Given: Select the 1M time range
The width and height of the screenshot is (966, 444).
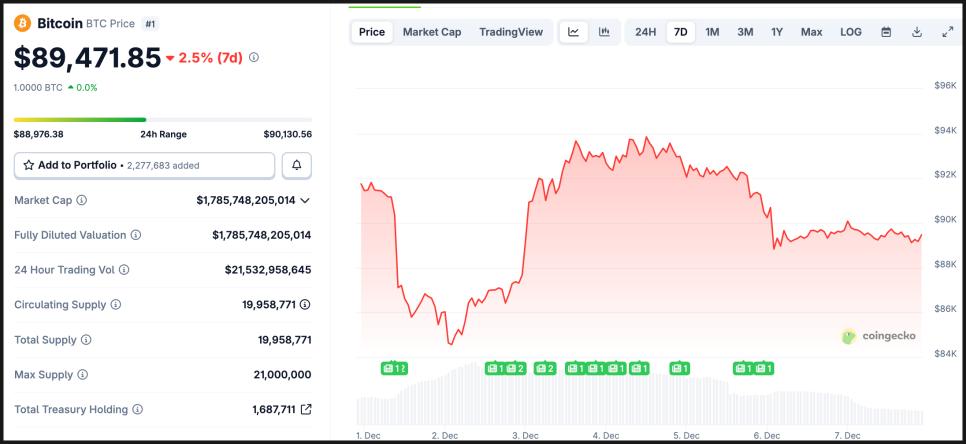Looking at the screenshot, I should (x=712, y=32).
